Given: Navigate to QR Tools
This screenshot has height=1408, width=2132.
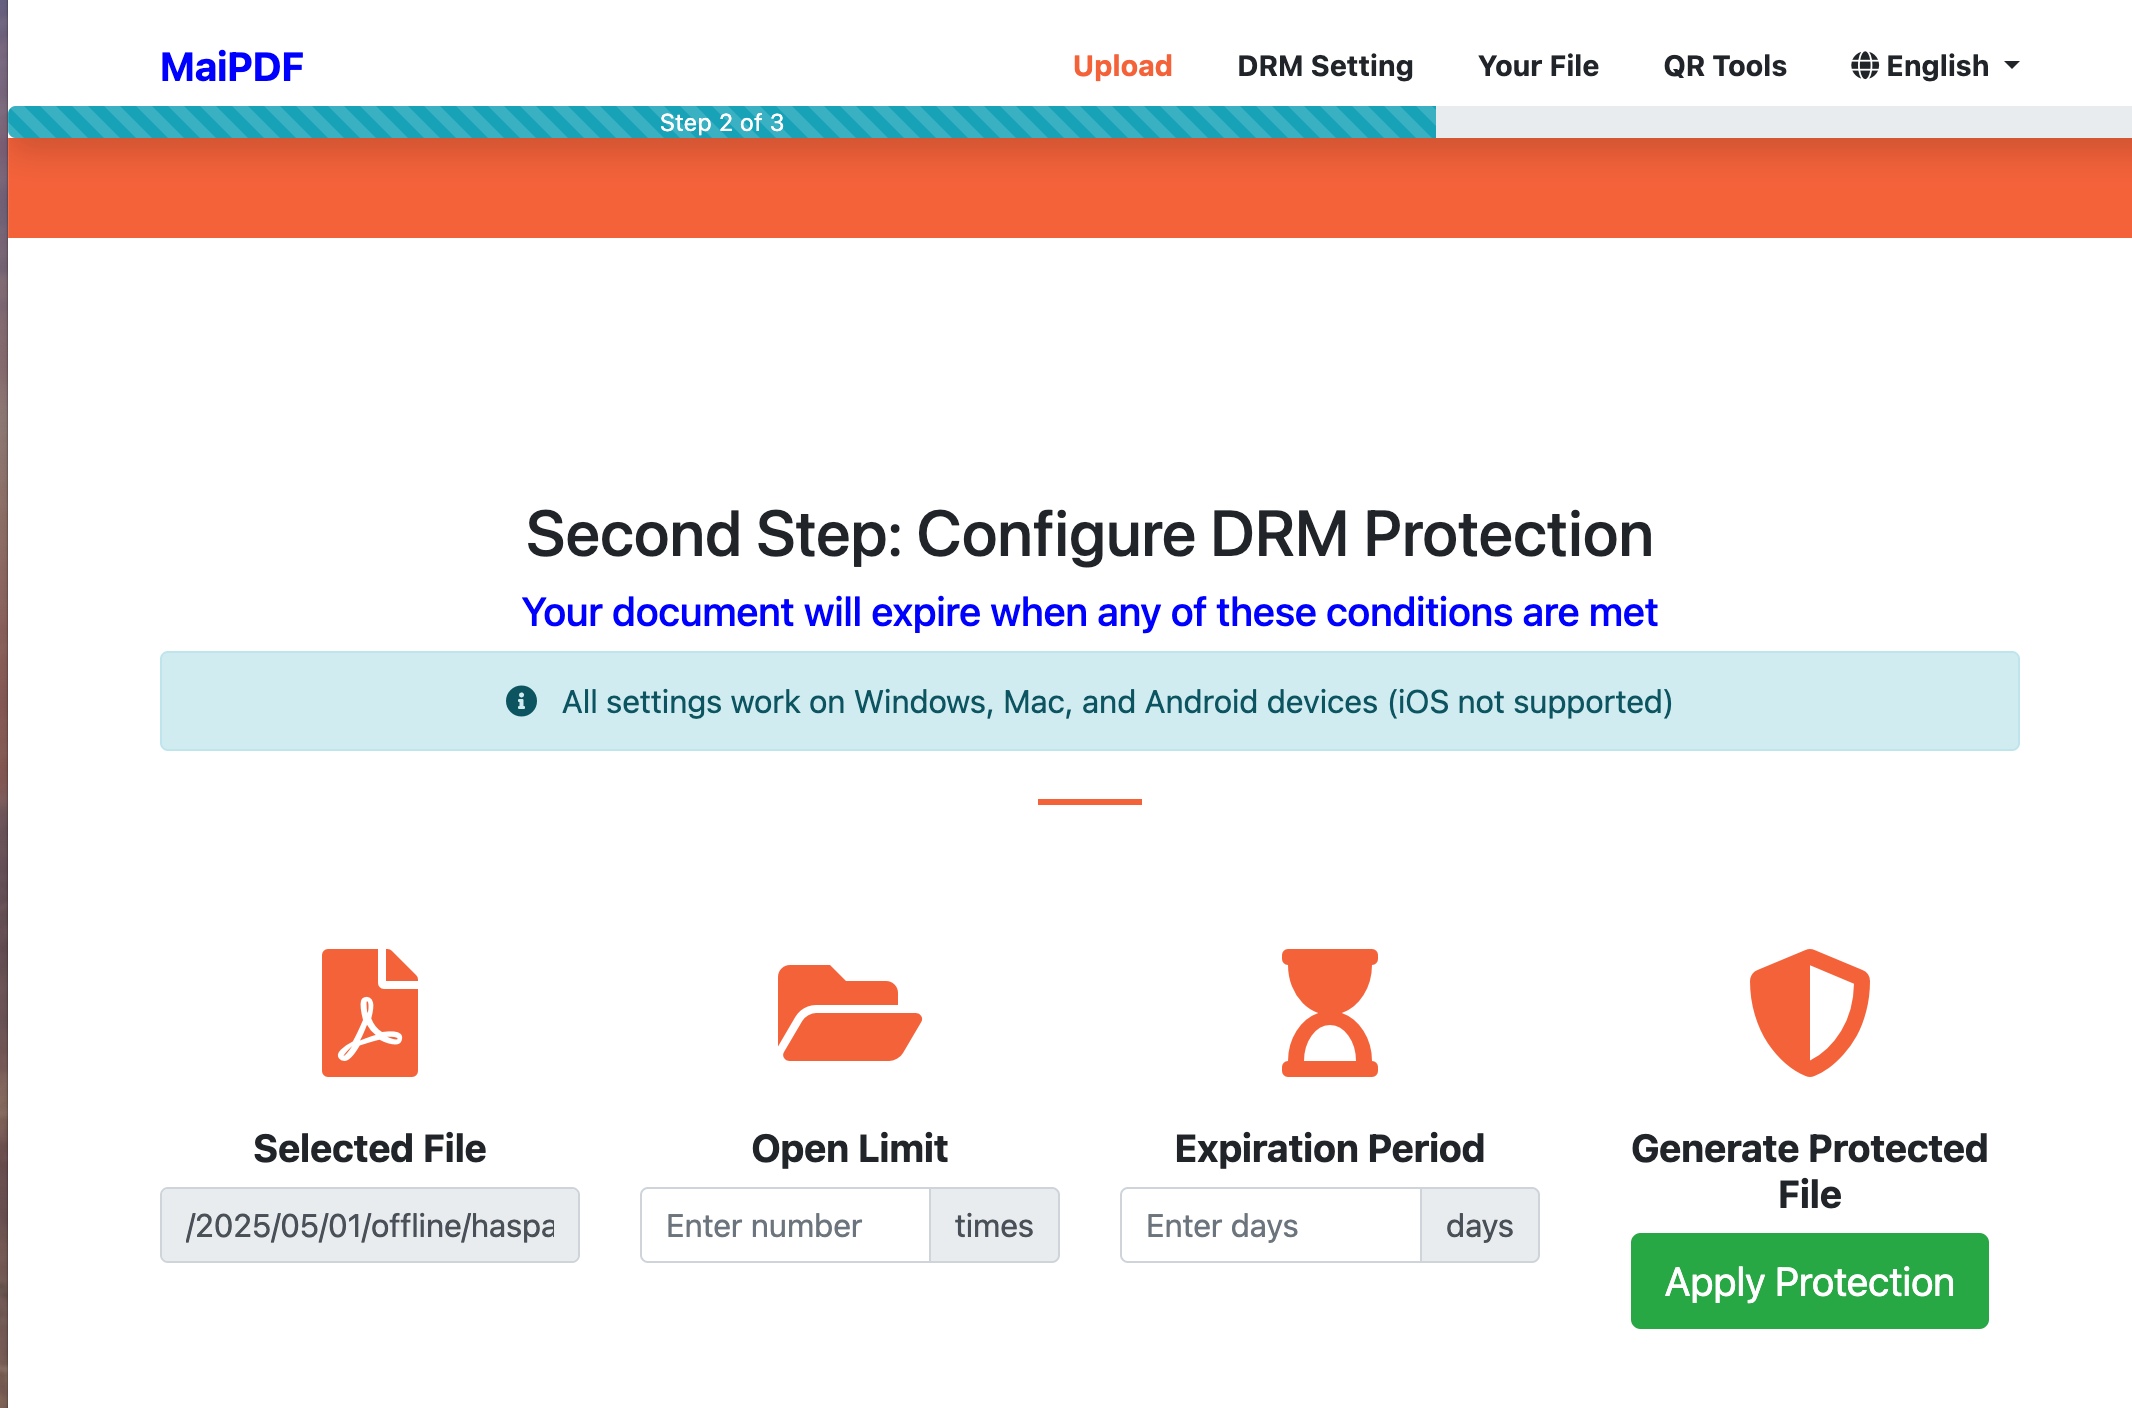Looking at the screenshot, I should 1723,65.
